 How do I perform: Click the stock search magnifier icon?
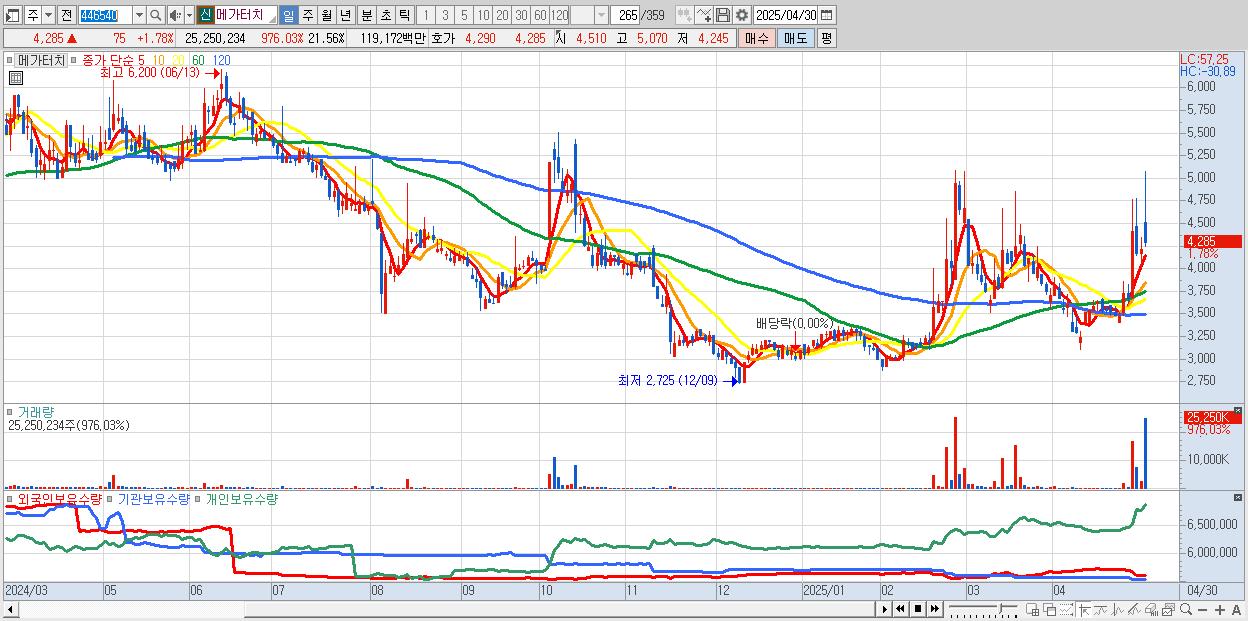[x=155, y=15]
